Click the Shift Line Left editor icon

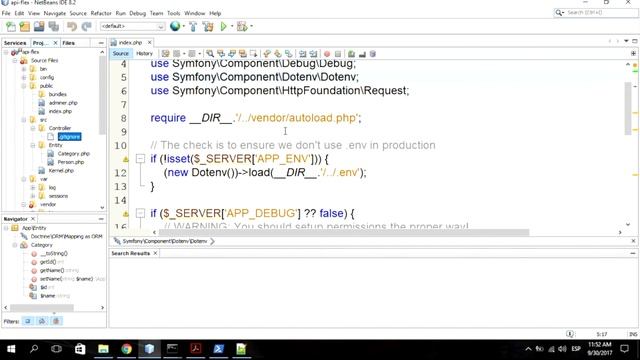tap(302, 53)
